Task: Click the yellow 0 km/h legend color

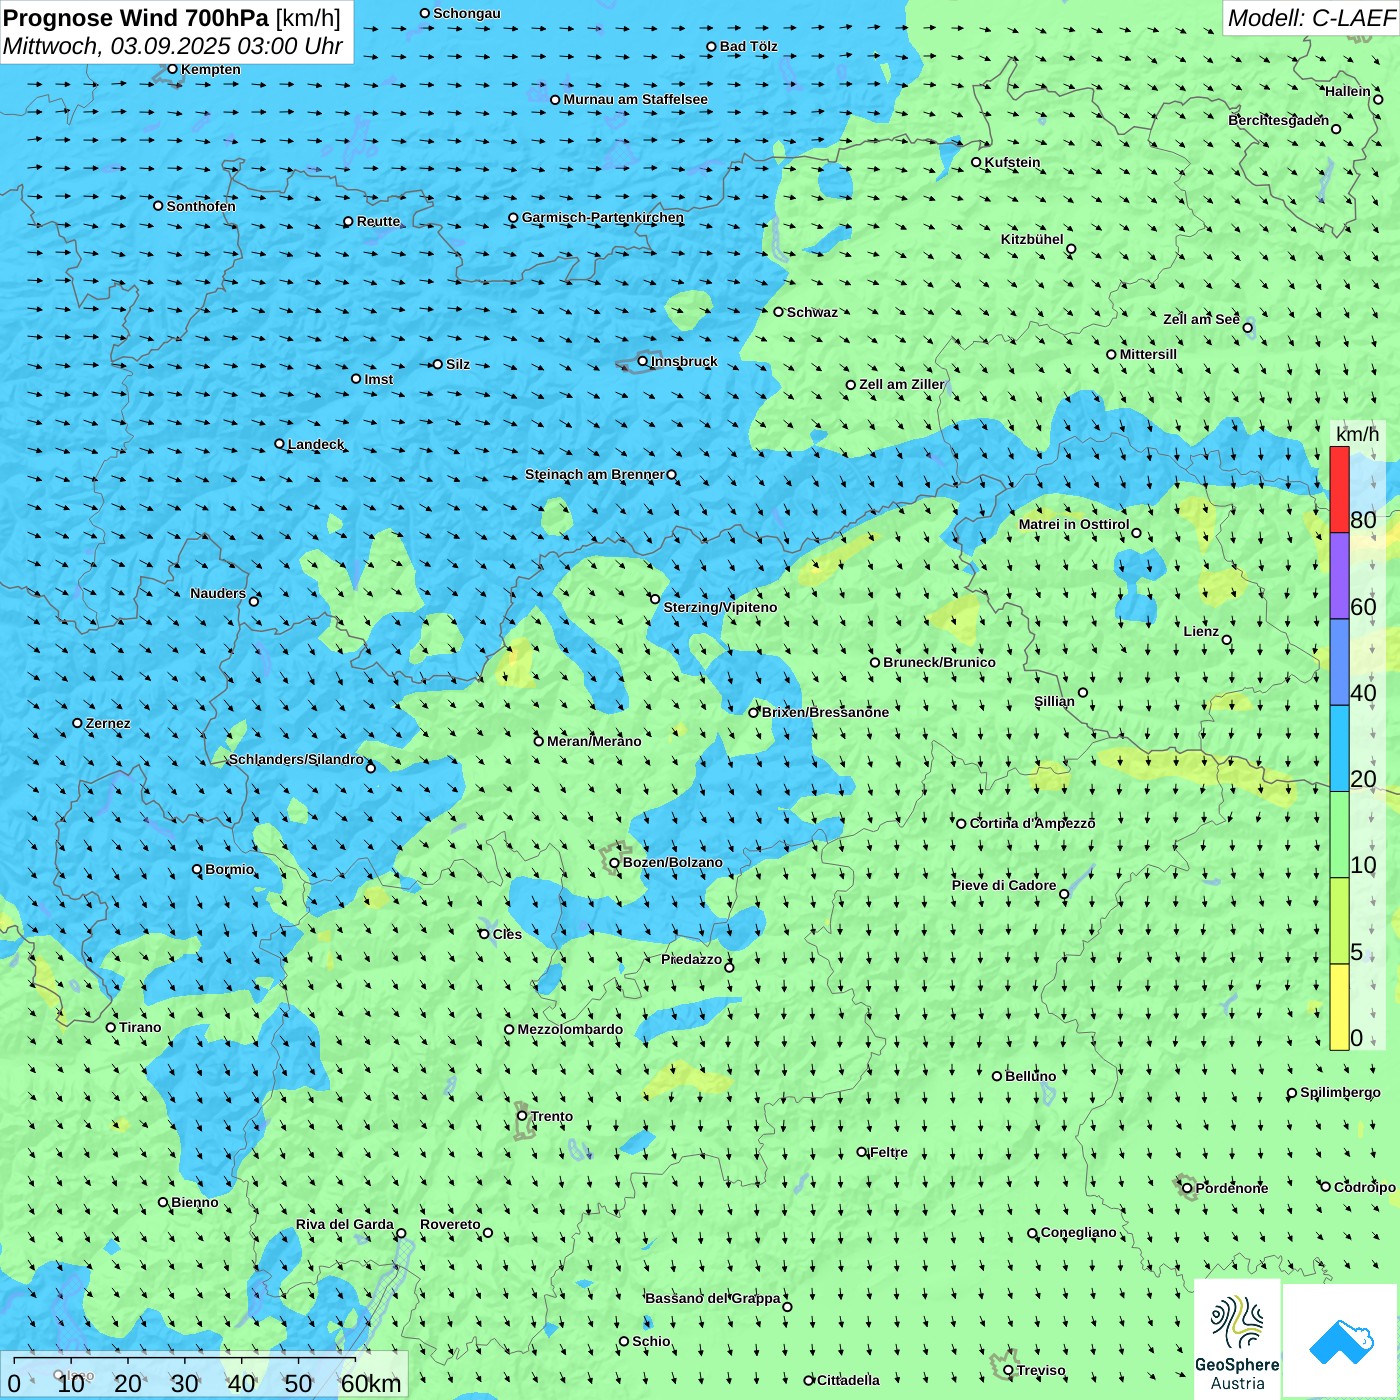Action: click(x=1339, y=1007)
